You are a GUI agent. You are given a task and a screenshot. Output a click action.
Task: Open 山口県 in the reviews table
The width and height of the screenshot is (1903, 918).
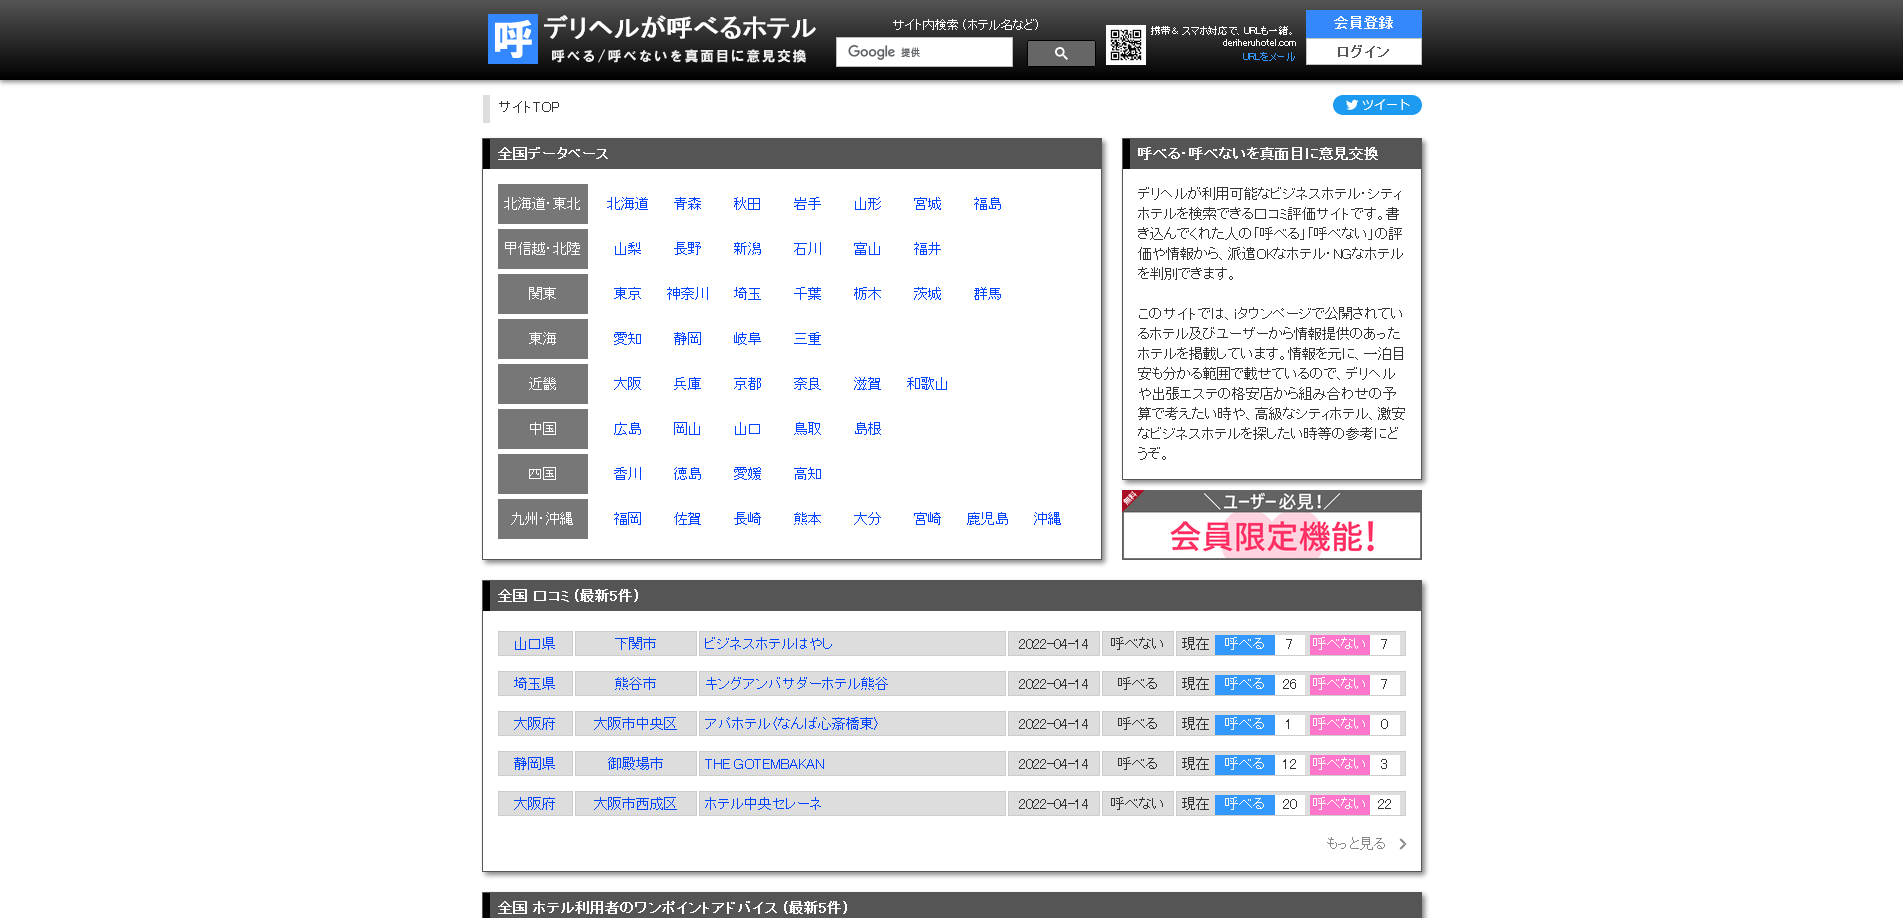point(534,644)
